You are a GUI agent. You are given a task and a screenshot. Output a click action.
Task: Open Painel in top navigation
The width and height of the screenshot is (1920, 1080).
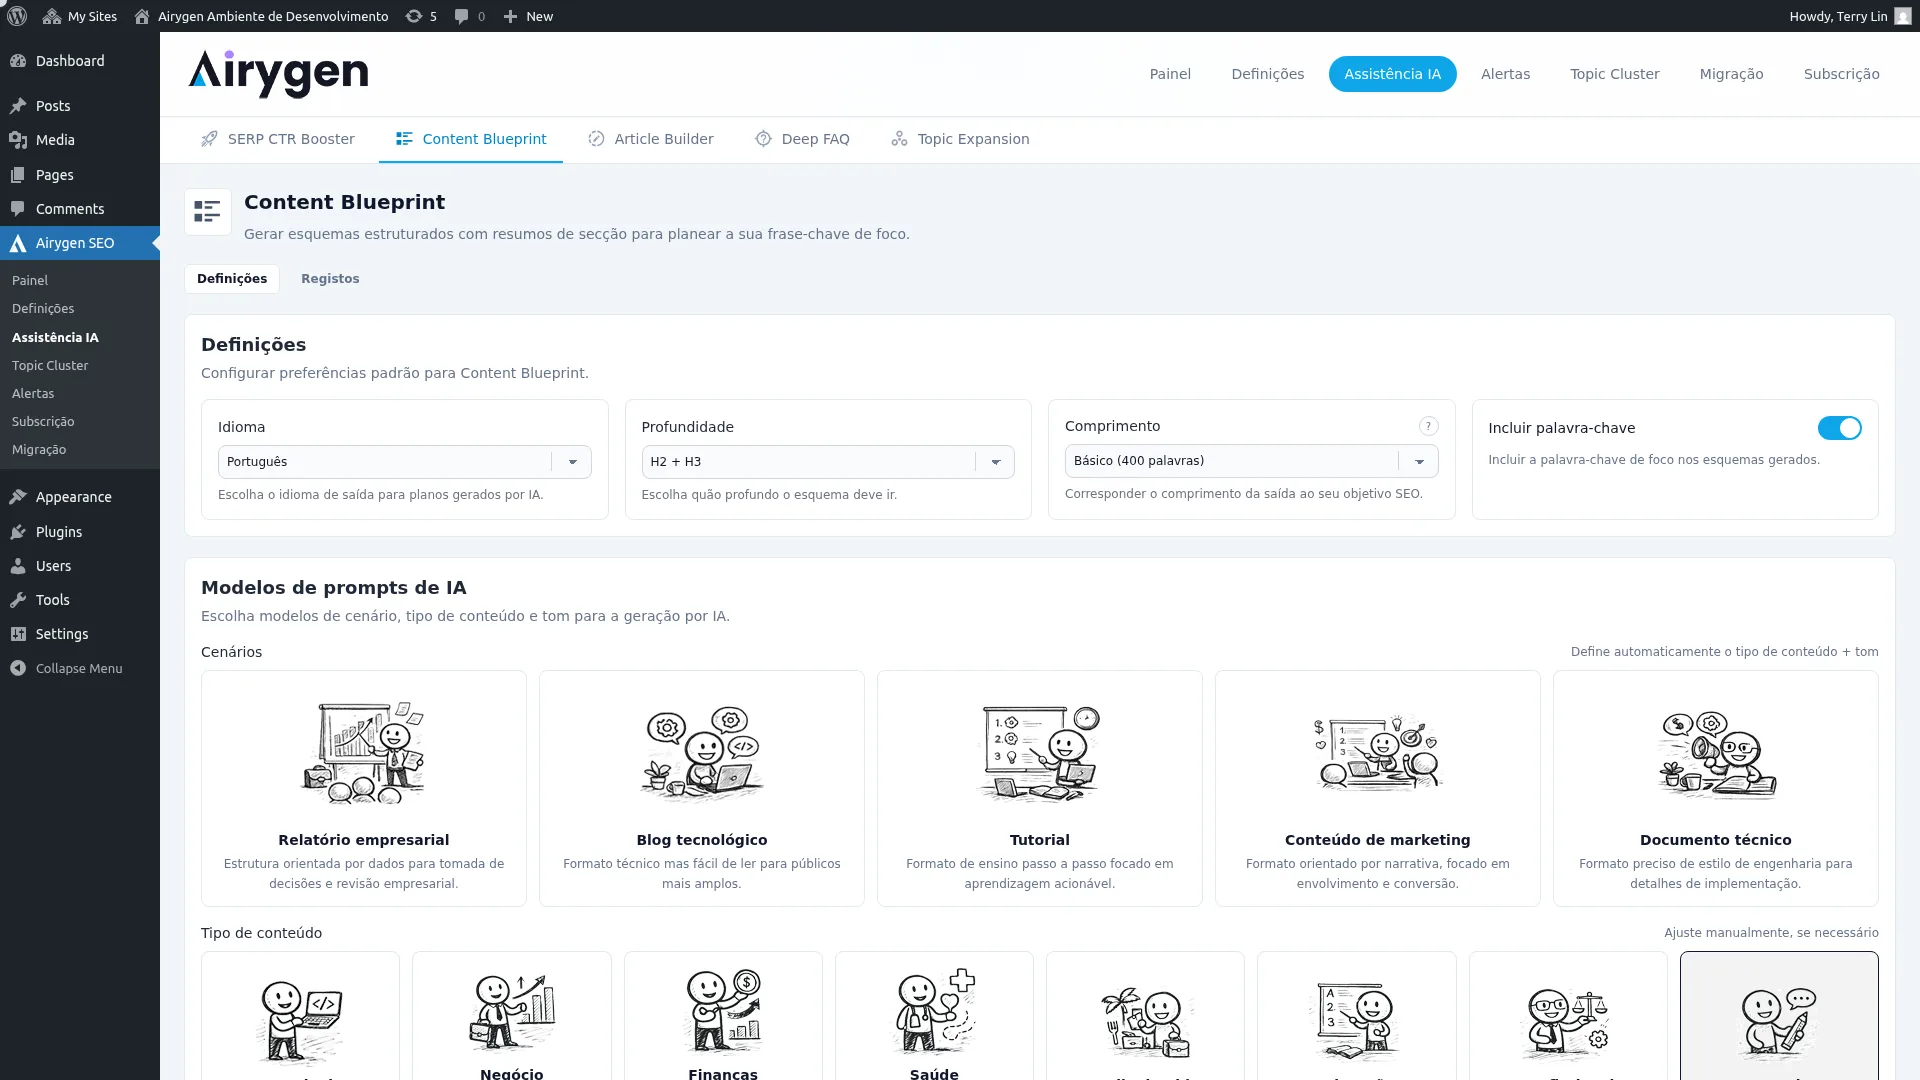[x=1170, y=74]
